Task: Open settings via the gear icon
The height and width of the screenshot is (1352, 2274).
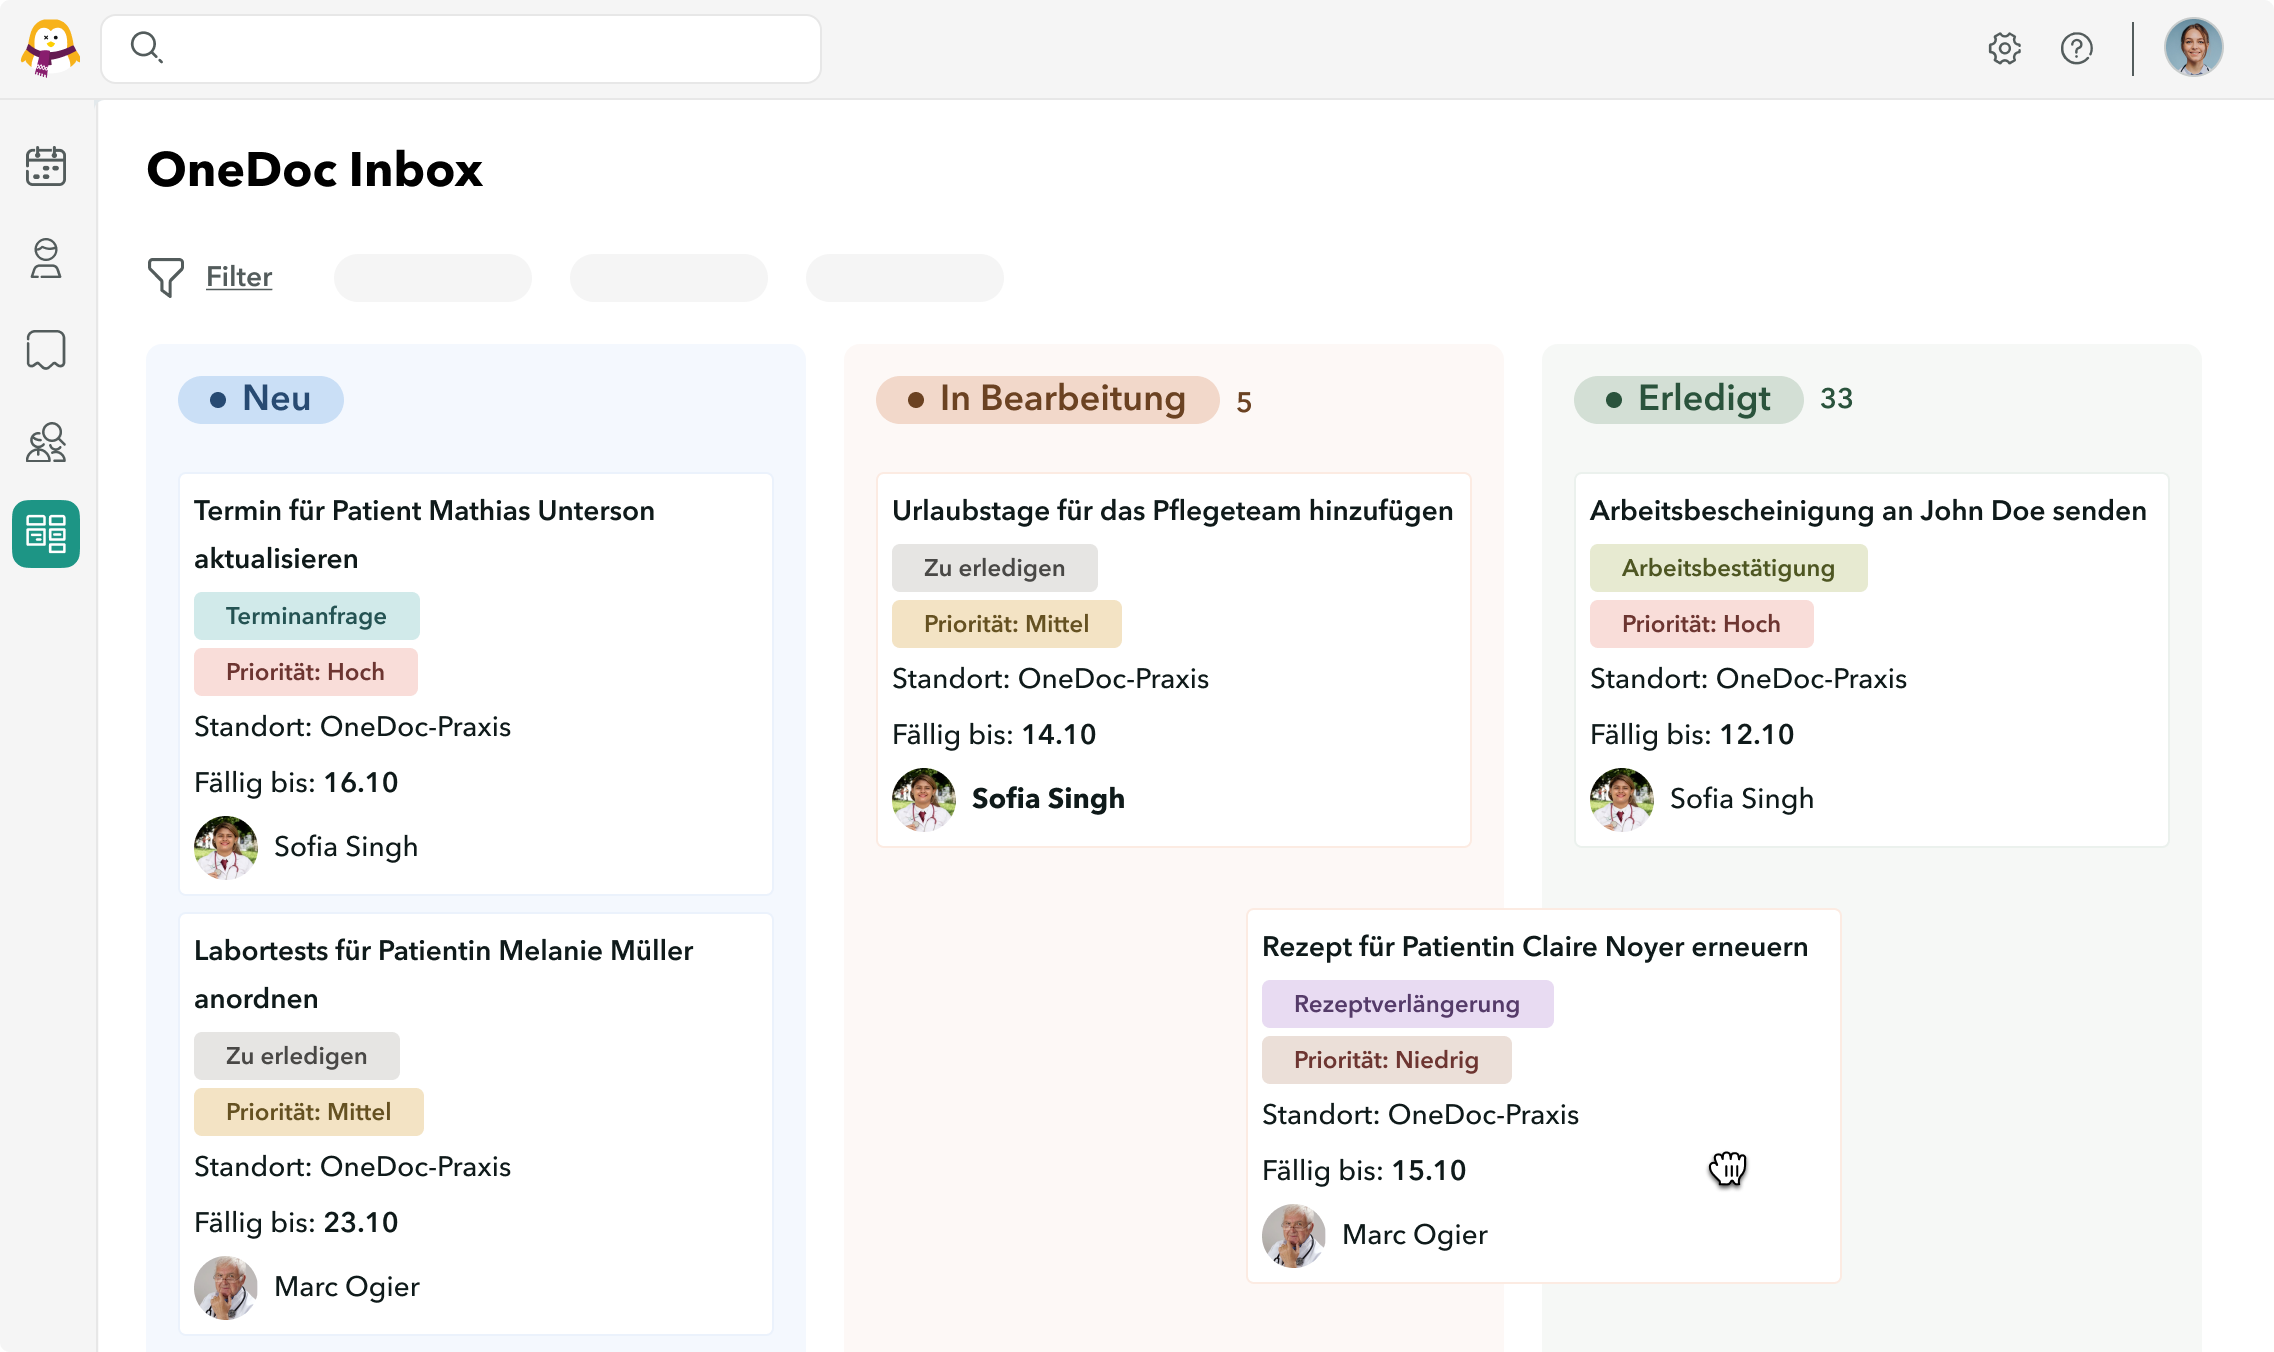Action: pyautogui.click(x=2004, y=48)
